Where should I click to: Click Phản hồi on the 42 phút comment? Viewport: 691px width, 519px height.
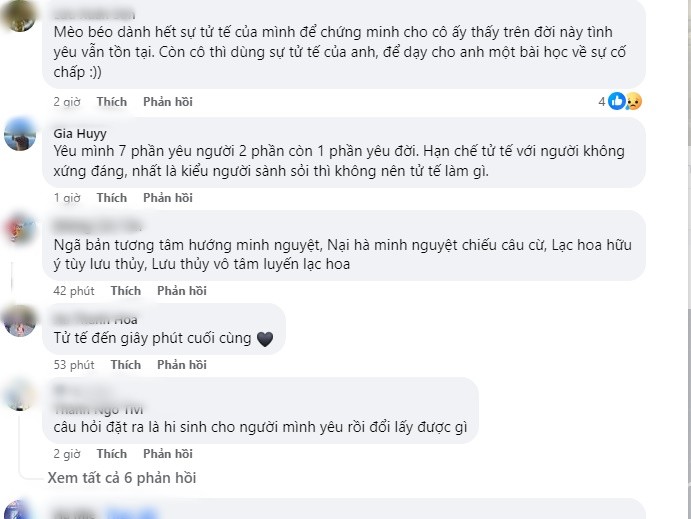tap(182, 291)
